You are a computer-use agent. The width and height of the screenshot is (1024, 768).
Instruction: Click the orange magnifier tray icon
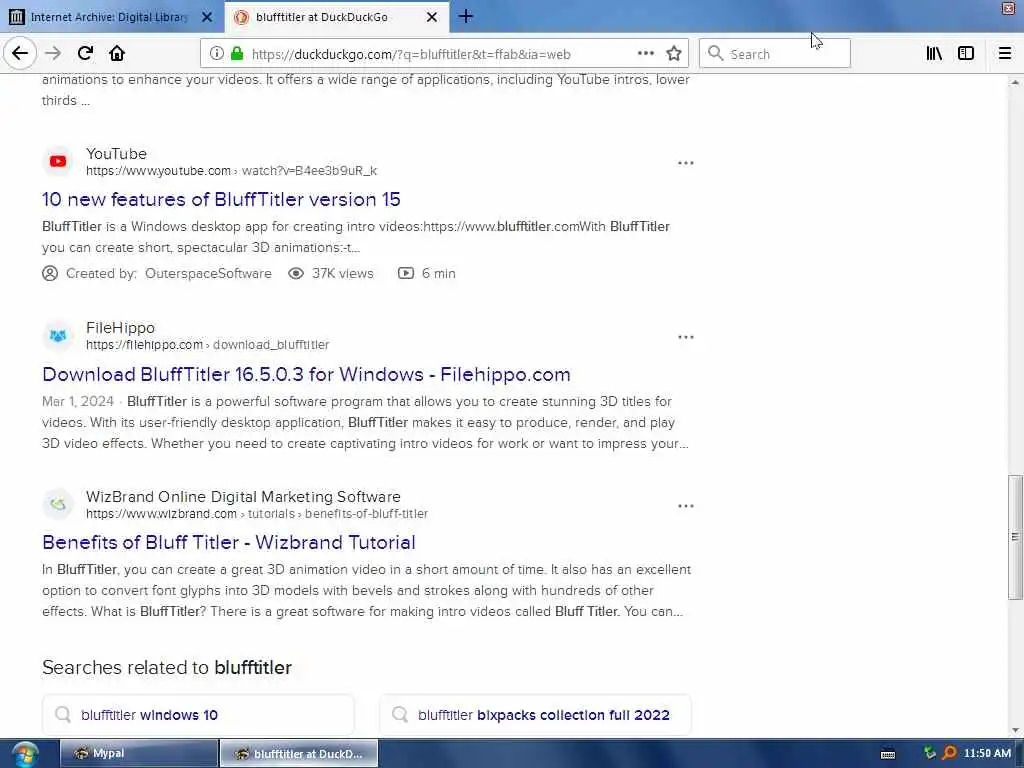pos(949,753)
